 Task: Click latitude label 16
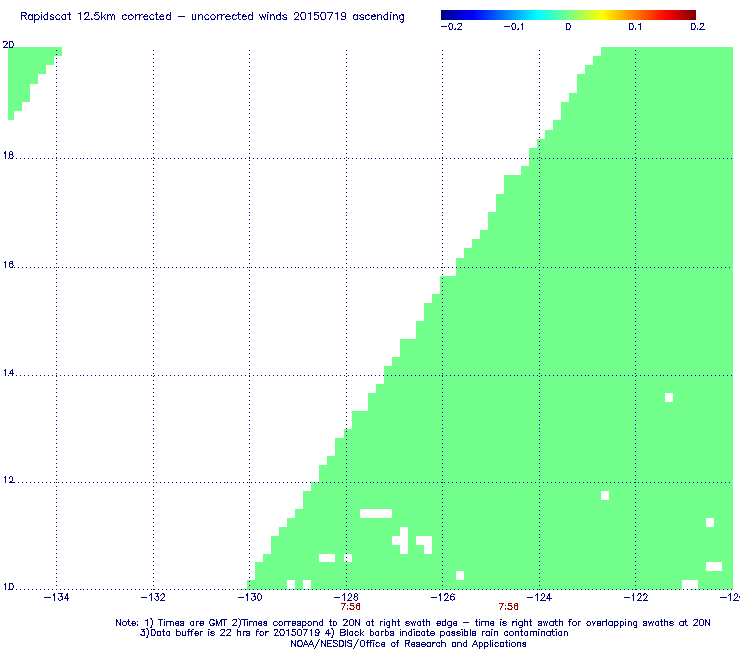[8, 265]
